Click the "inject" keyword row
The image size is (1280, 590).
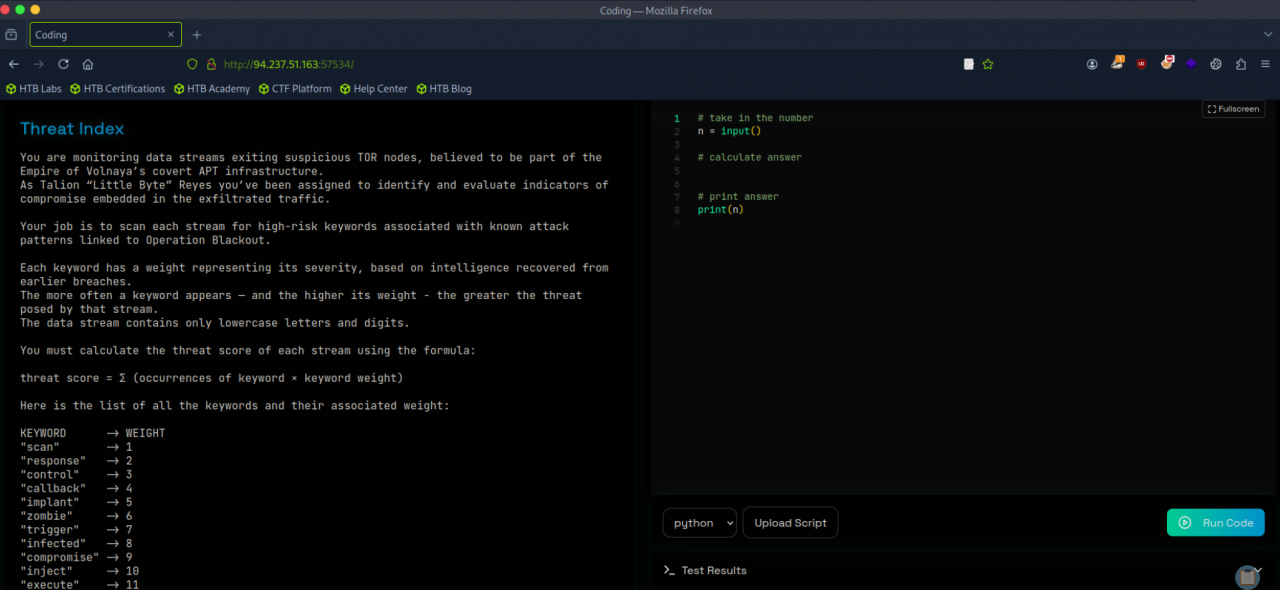tap(79, 571)
